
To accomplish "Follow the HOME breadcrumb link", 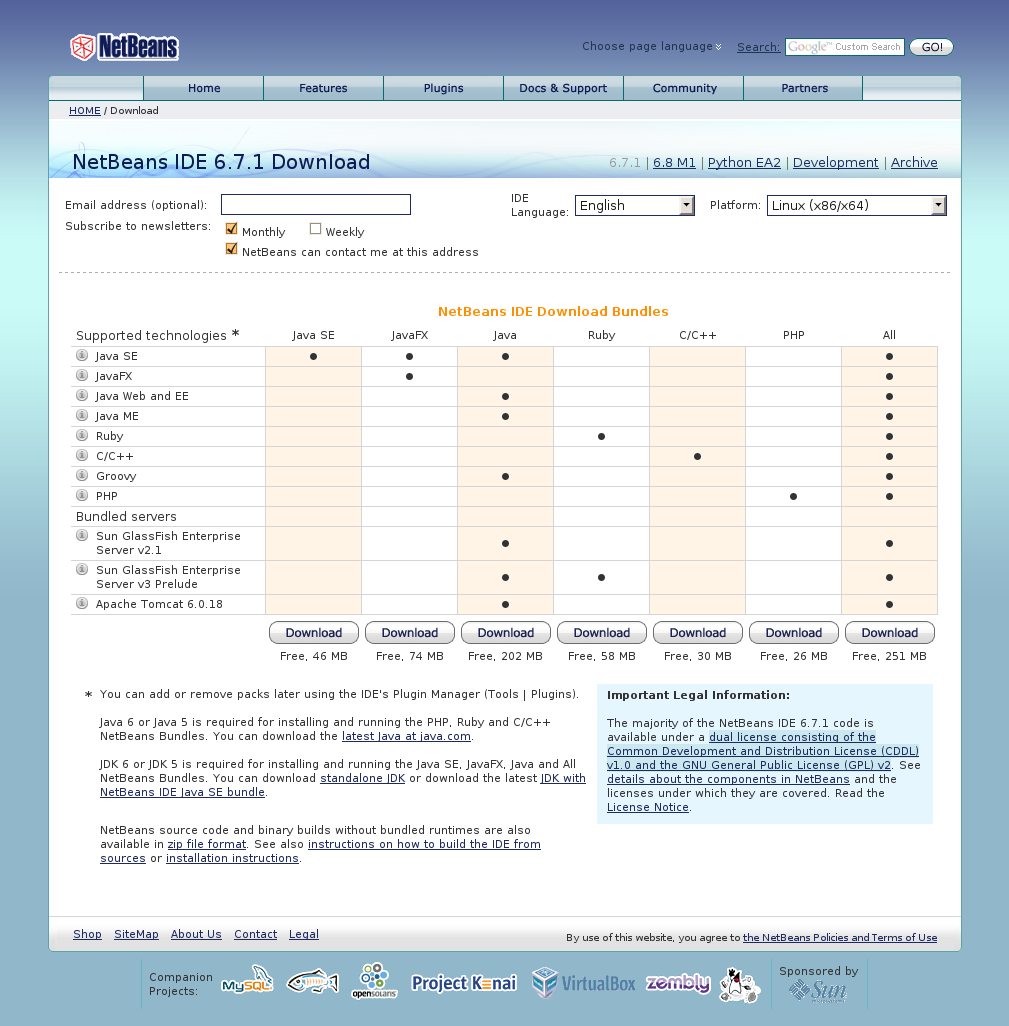I will coord(85,111).
